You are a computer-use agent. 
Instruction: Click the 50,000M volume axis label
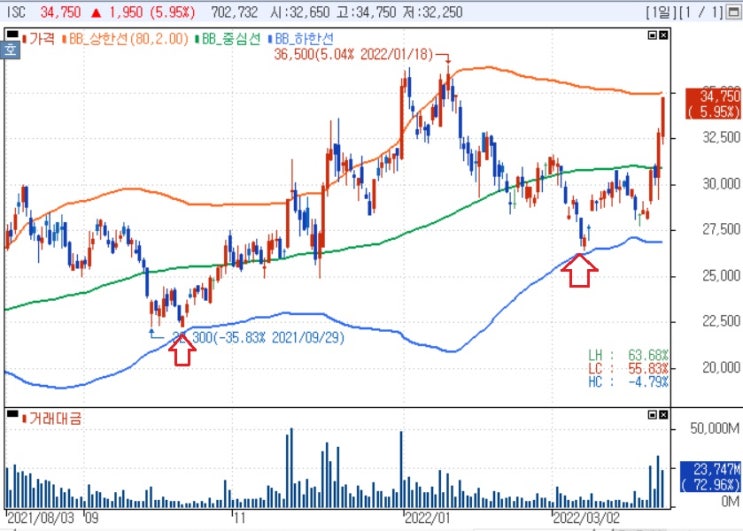pos(715,429)
